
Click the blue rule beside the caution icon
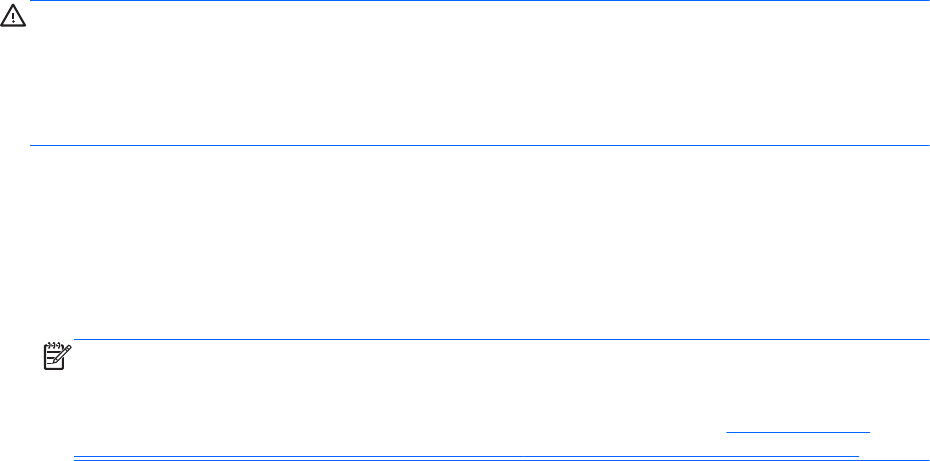480,1
